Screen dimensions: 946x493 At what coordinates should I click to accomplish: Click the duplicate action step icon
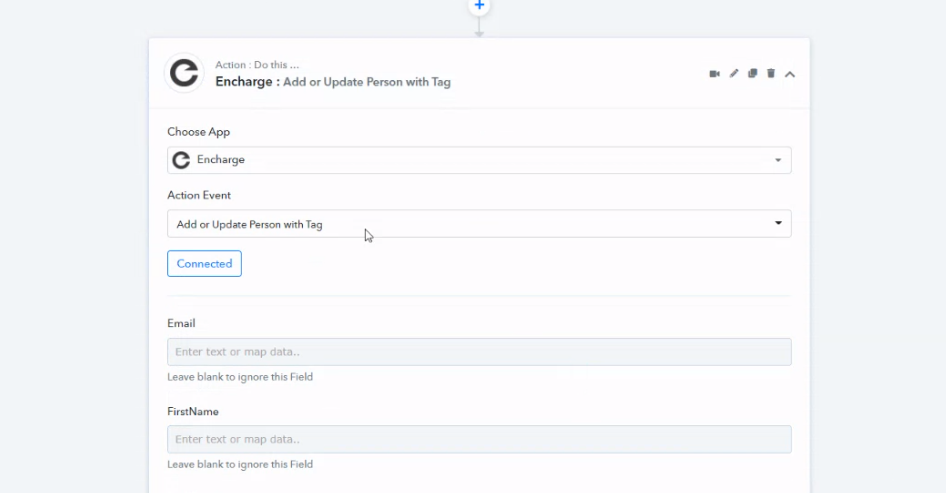coord(753,74)
